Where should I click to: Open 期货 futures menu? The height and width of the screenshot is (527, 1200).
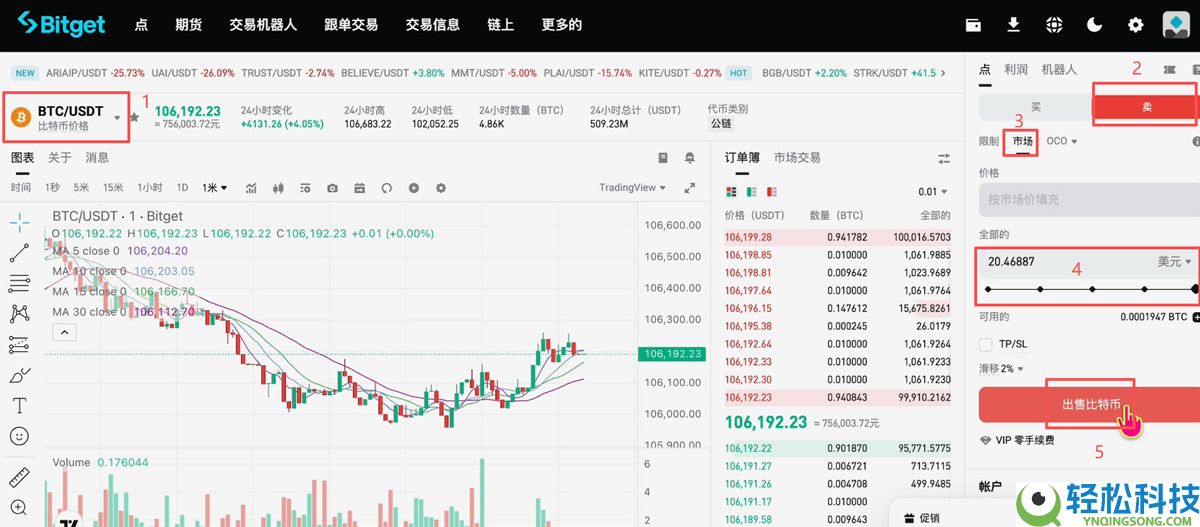click(188, 25)
